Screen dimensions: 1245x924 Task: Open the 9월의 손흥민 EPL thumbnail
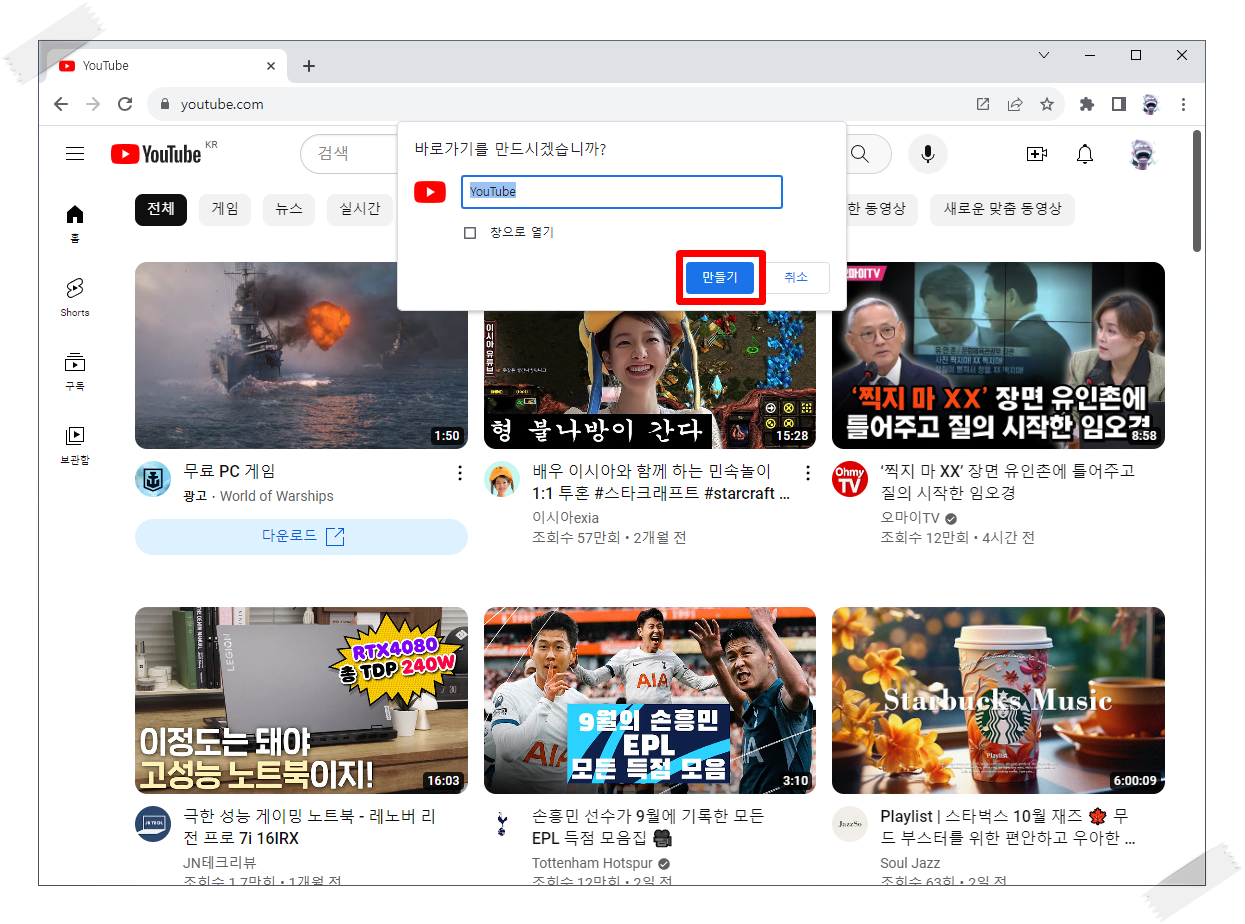pyautogui.click(x=650, y=700)
